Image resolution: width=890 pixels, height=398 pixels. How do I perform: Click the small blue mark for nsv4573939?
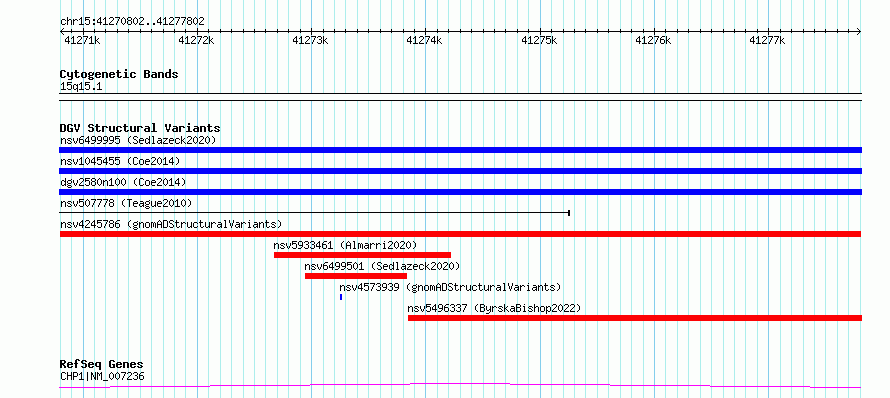click(341, 297)
